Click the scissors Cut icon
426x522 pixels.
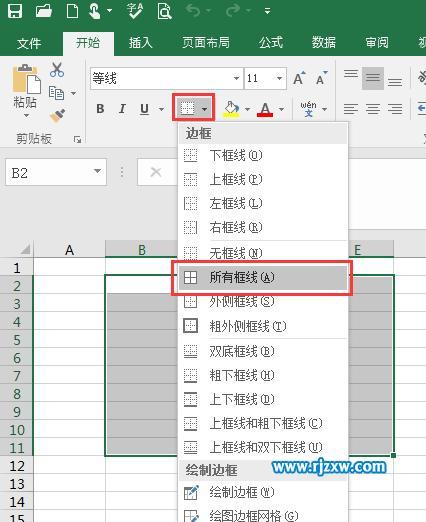[x=57, y=70]
